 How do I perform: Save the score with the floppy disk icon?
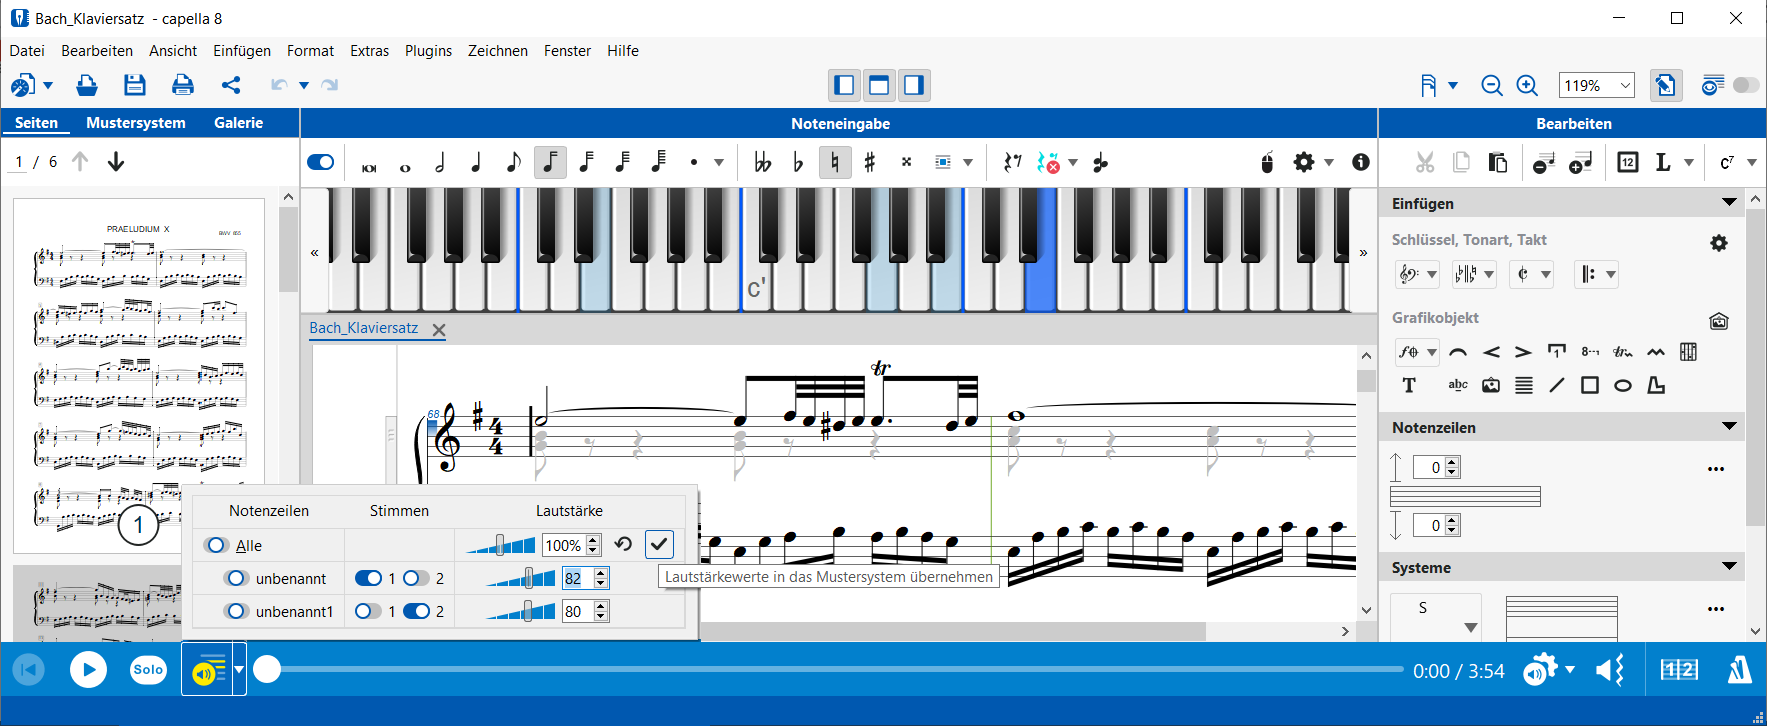(x=135, y=85)
